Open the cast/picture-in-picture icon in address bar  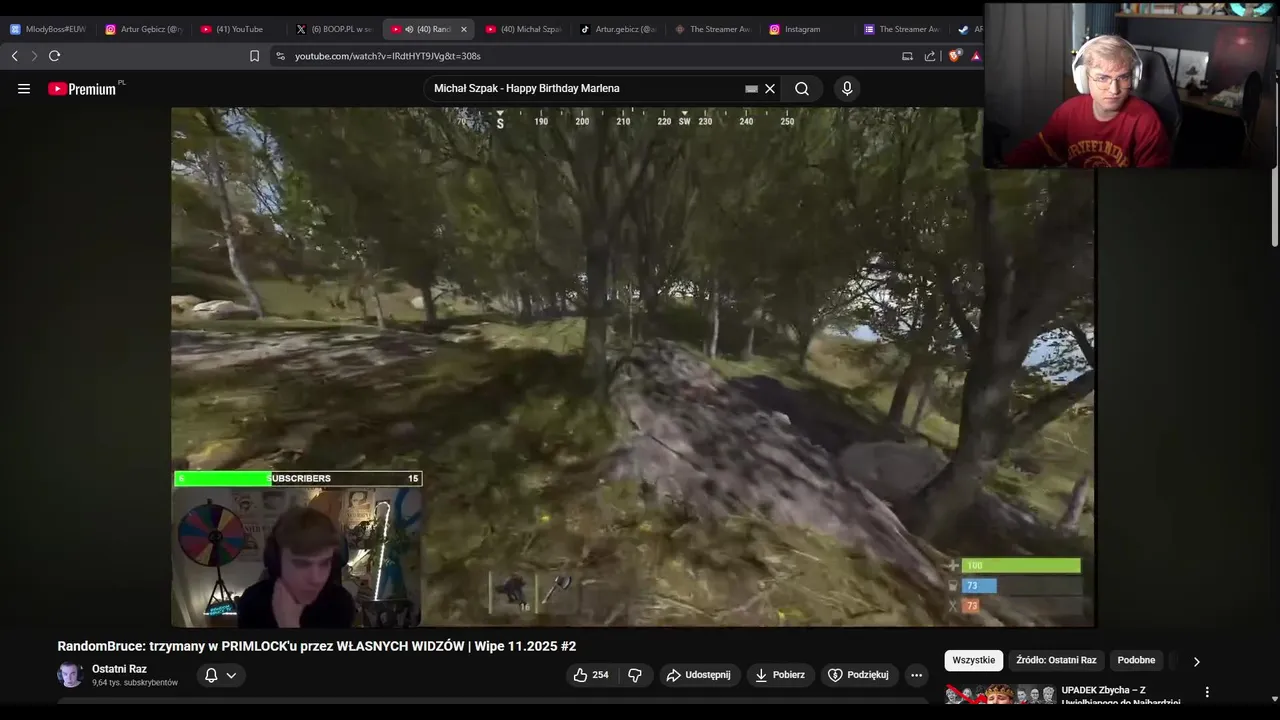coord(907,56)
